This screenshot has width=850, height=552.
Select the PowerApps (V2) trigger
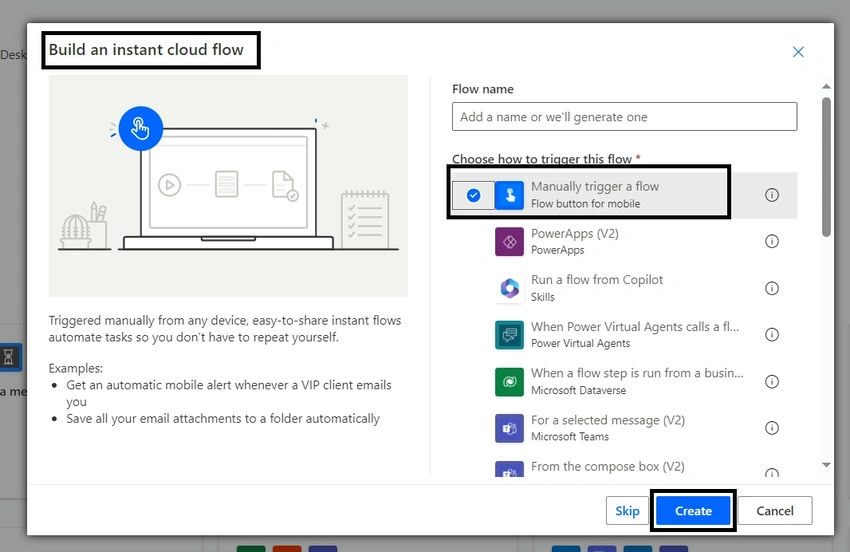coord(624,241)
